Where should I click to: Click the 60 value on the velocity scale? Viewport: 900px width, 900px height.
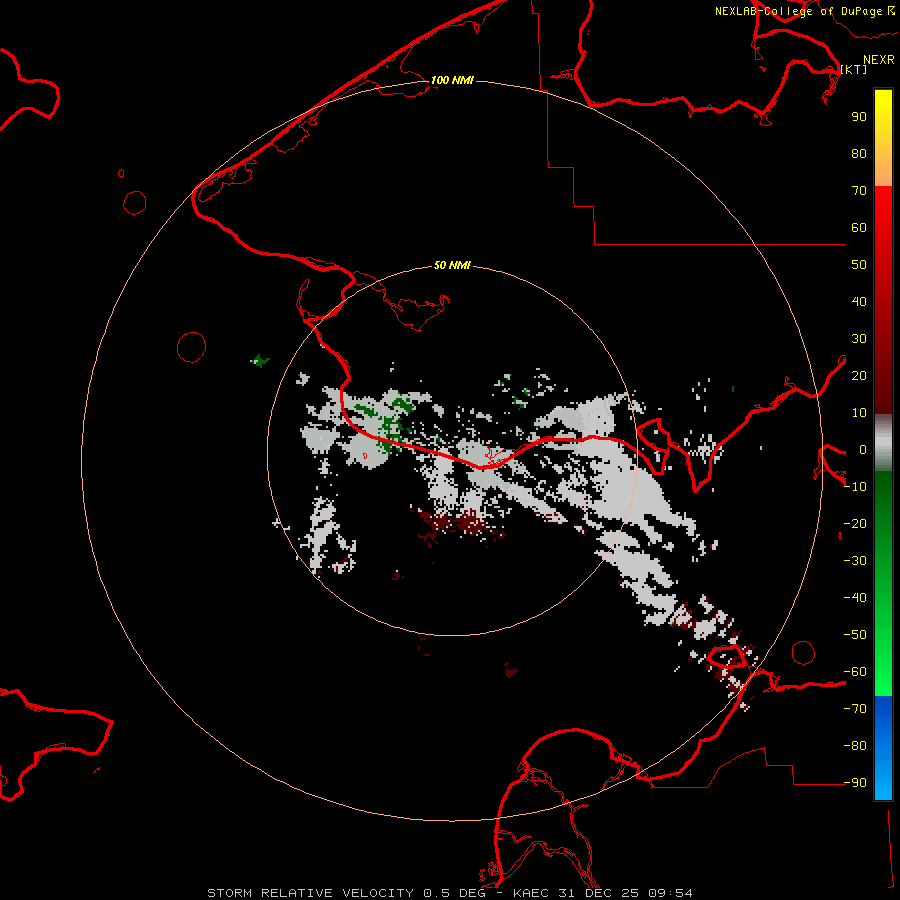click(x=859, y=228)
